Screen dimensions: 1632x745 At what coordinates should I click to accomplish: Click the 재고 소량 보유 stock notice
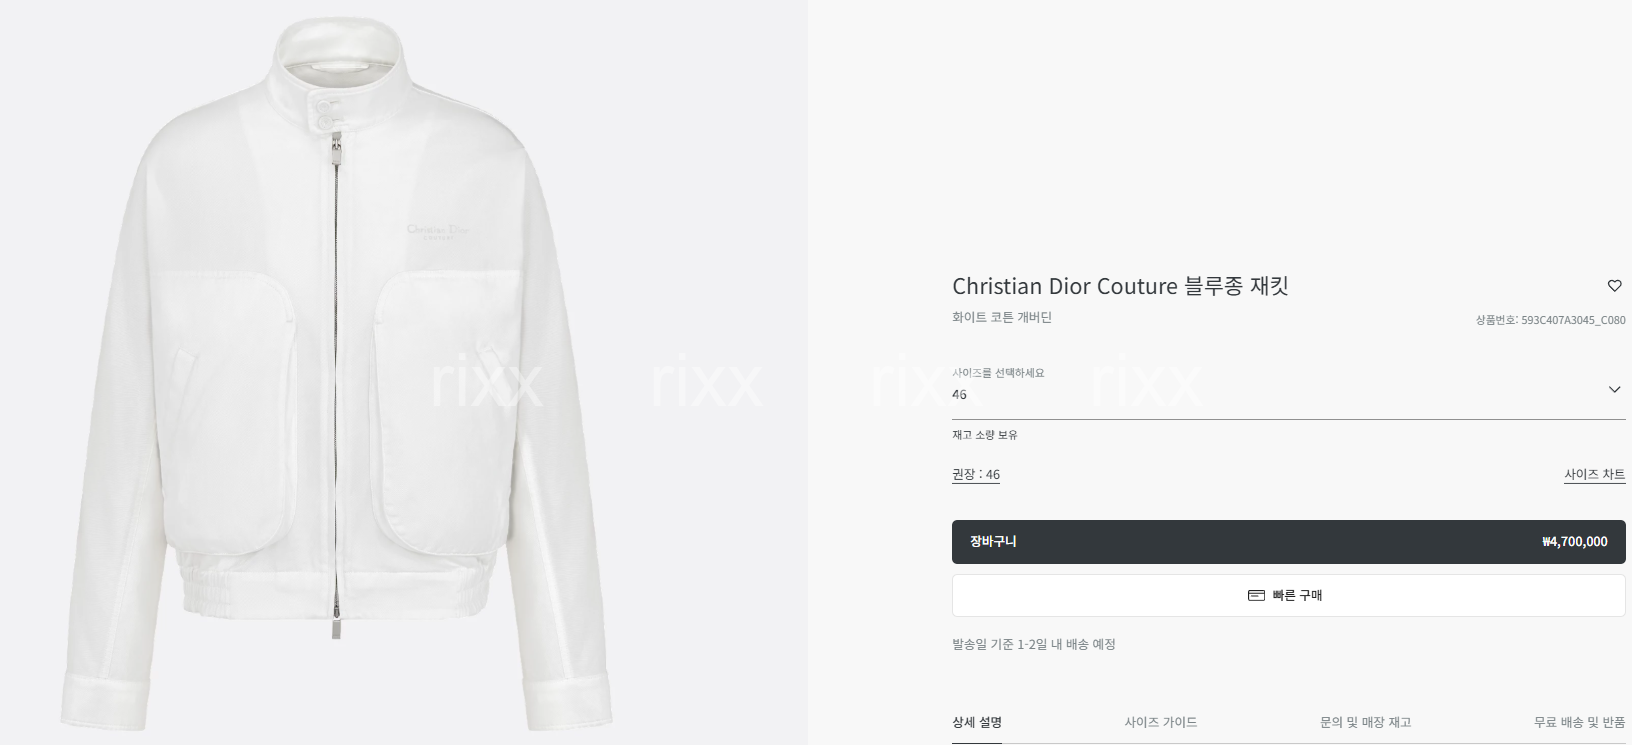click(x=985, y=435)
